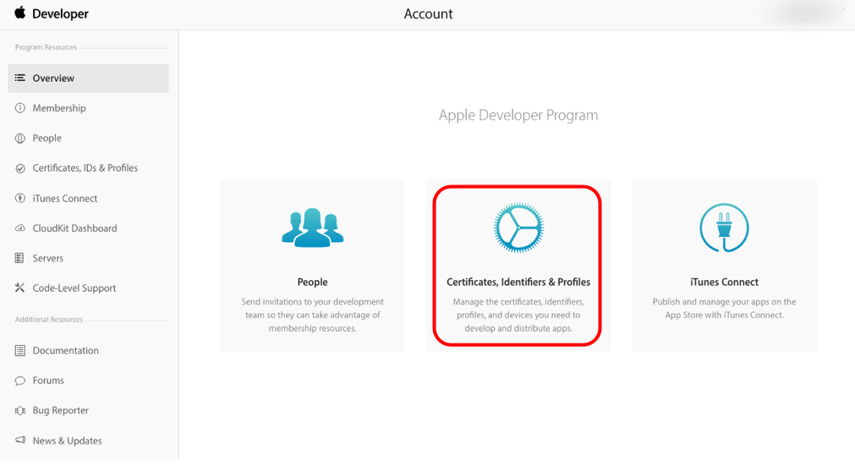Image resolution: width=855 pixels, height=468 pixels.
Task: Click the iTunes Connect plug icon
Action: tap(724, 227)
